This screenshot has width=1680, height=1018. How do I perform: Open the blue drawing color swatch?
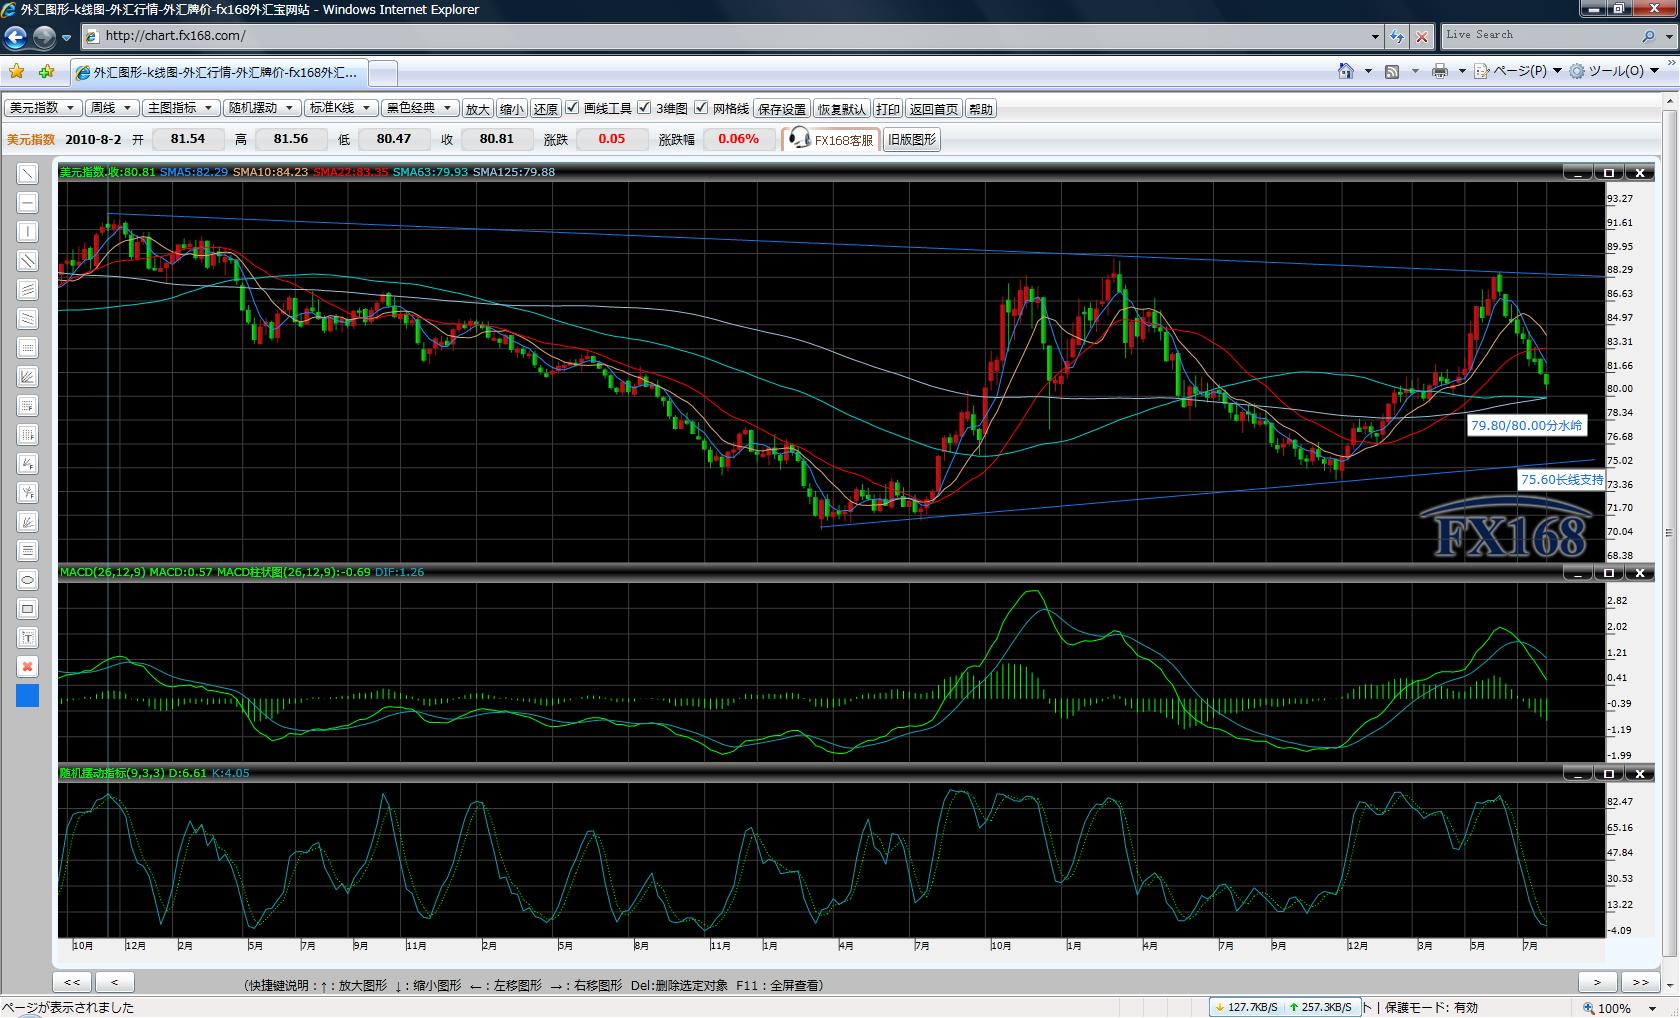coord(28,696)
